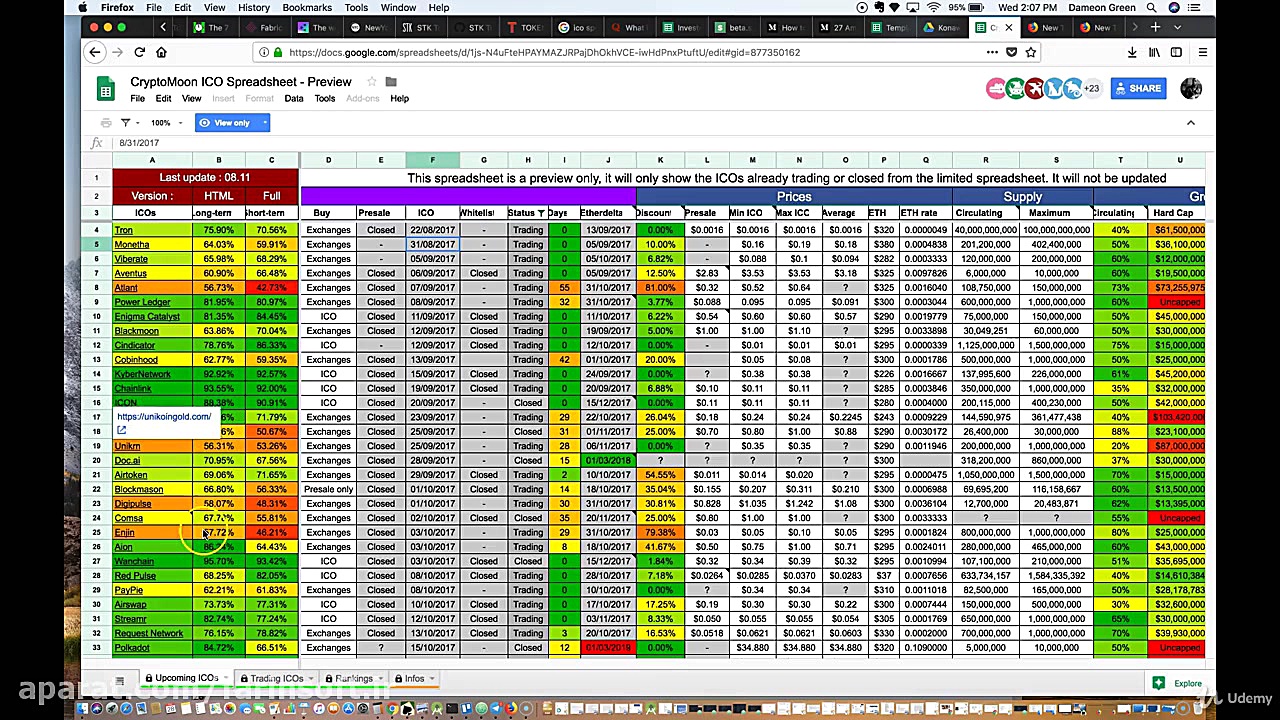
Task: Click the filter icon in toolbar
Action: pos(126,123)
